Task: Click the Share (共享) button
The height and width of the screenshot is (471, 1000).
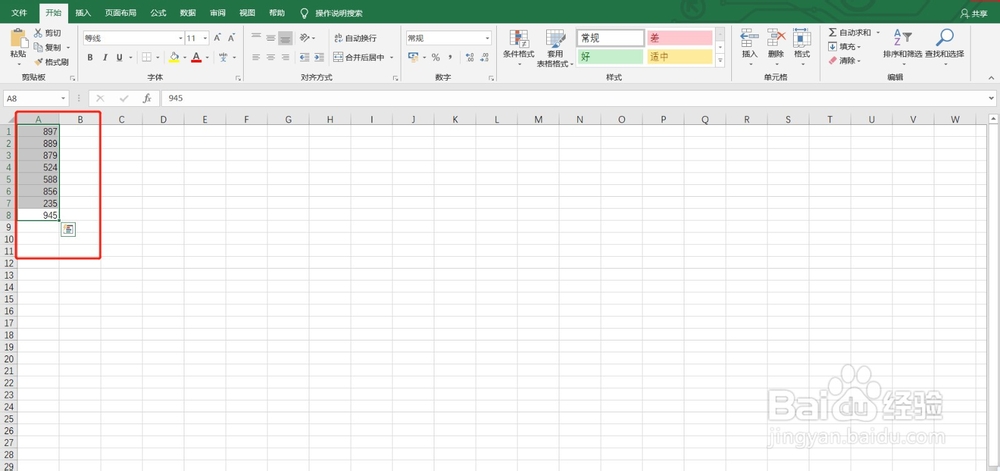Action: pos(974,13)
